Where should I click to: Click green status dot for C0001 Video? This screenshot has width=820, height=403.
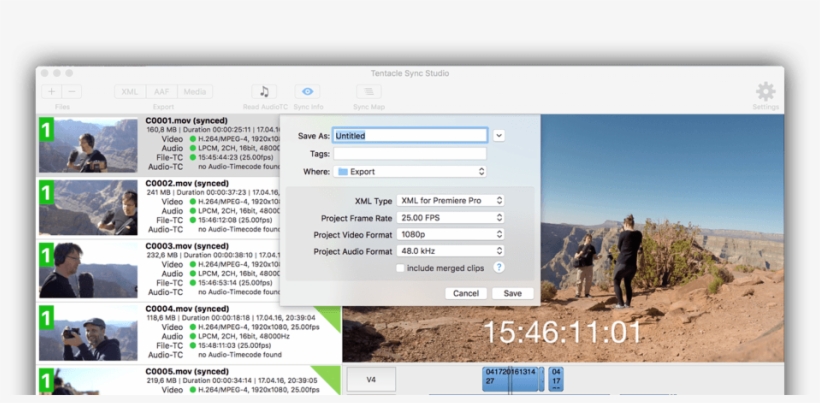coord(192,139)
